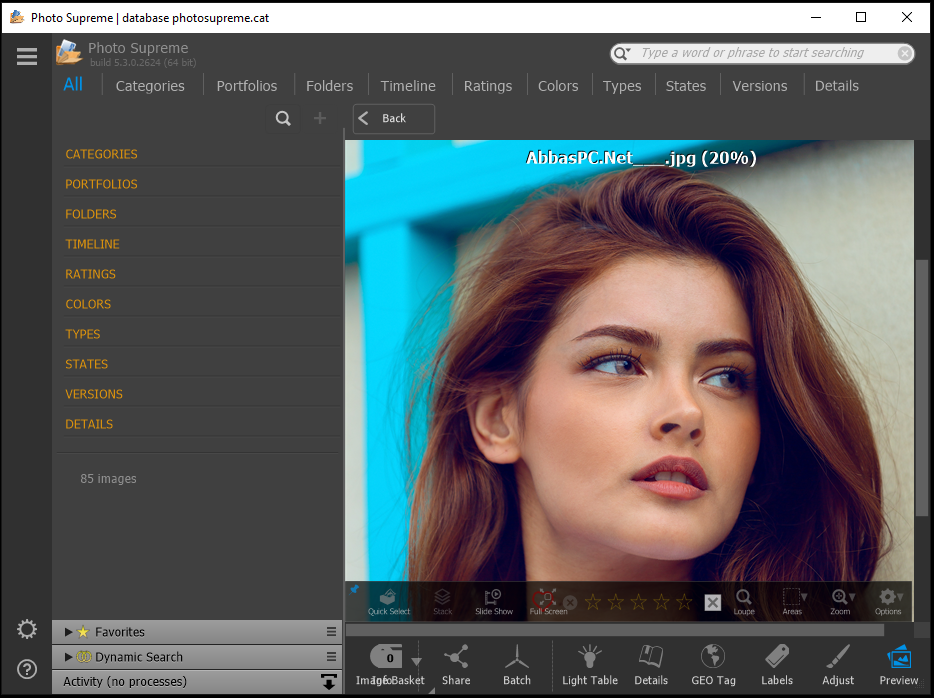
Task: Click the Activity panel download arrow icon
Action: pyautogui.click(x=328, y=681)
